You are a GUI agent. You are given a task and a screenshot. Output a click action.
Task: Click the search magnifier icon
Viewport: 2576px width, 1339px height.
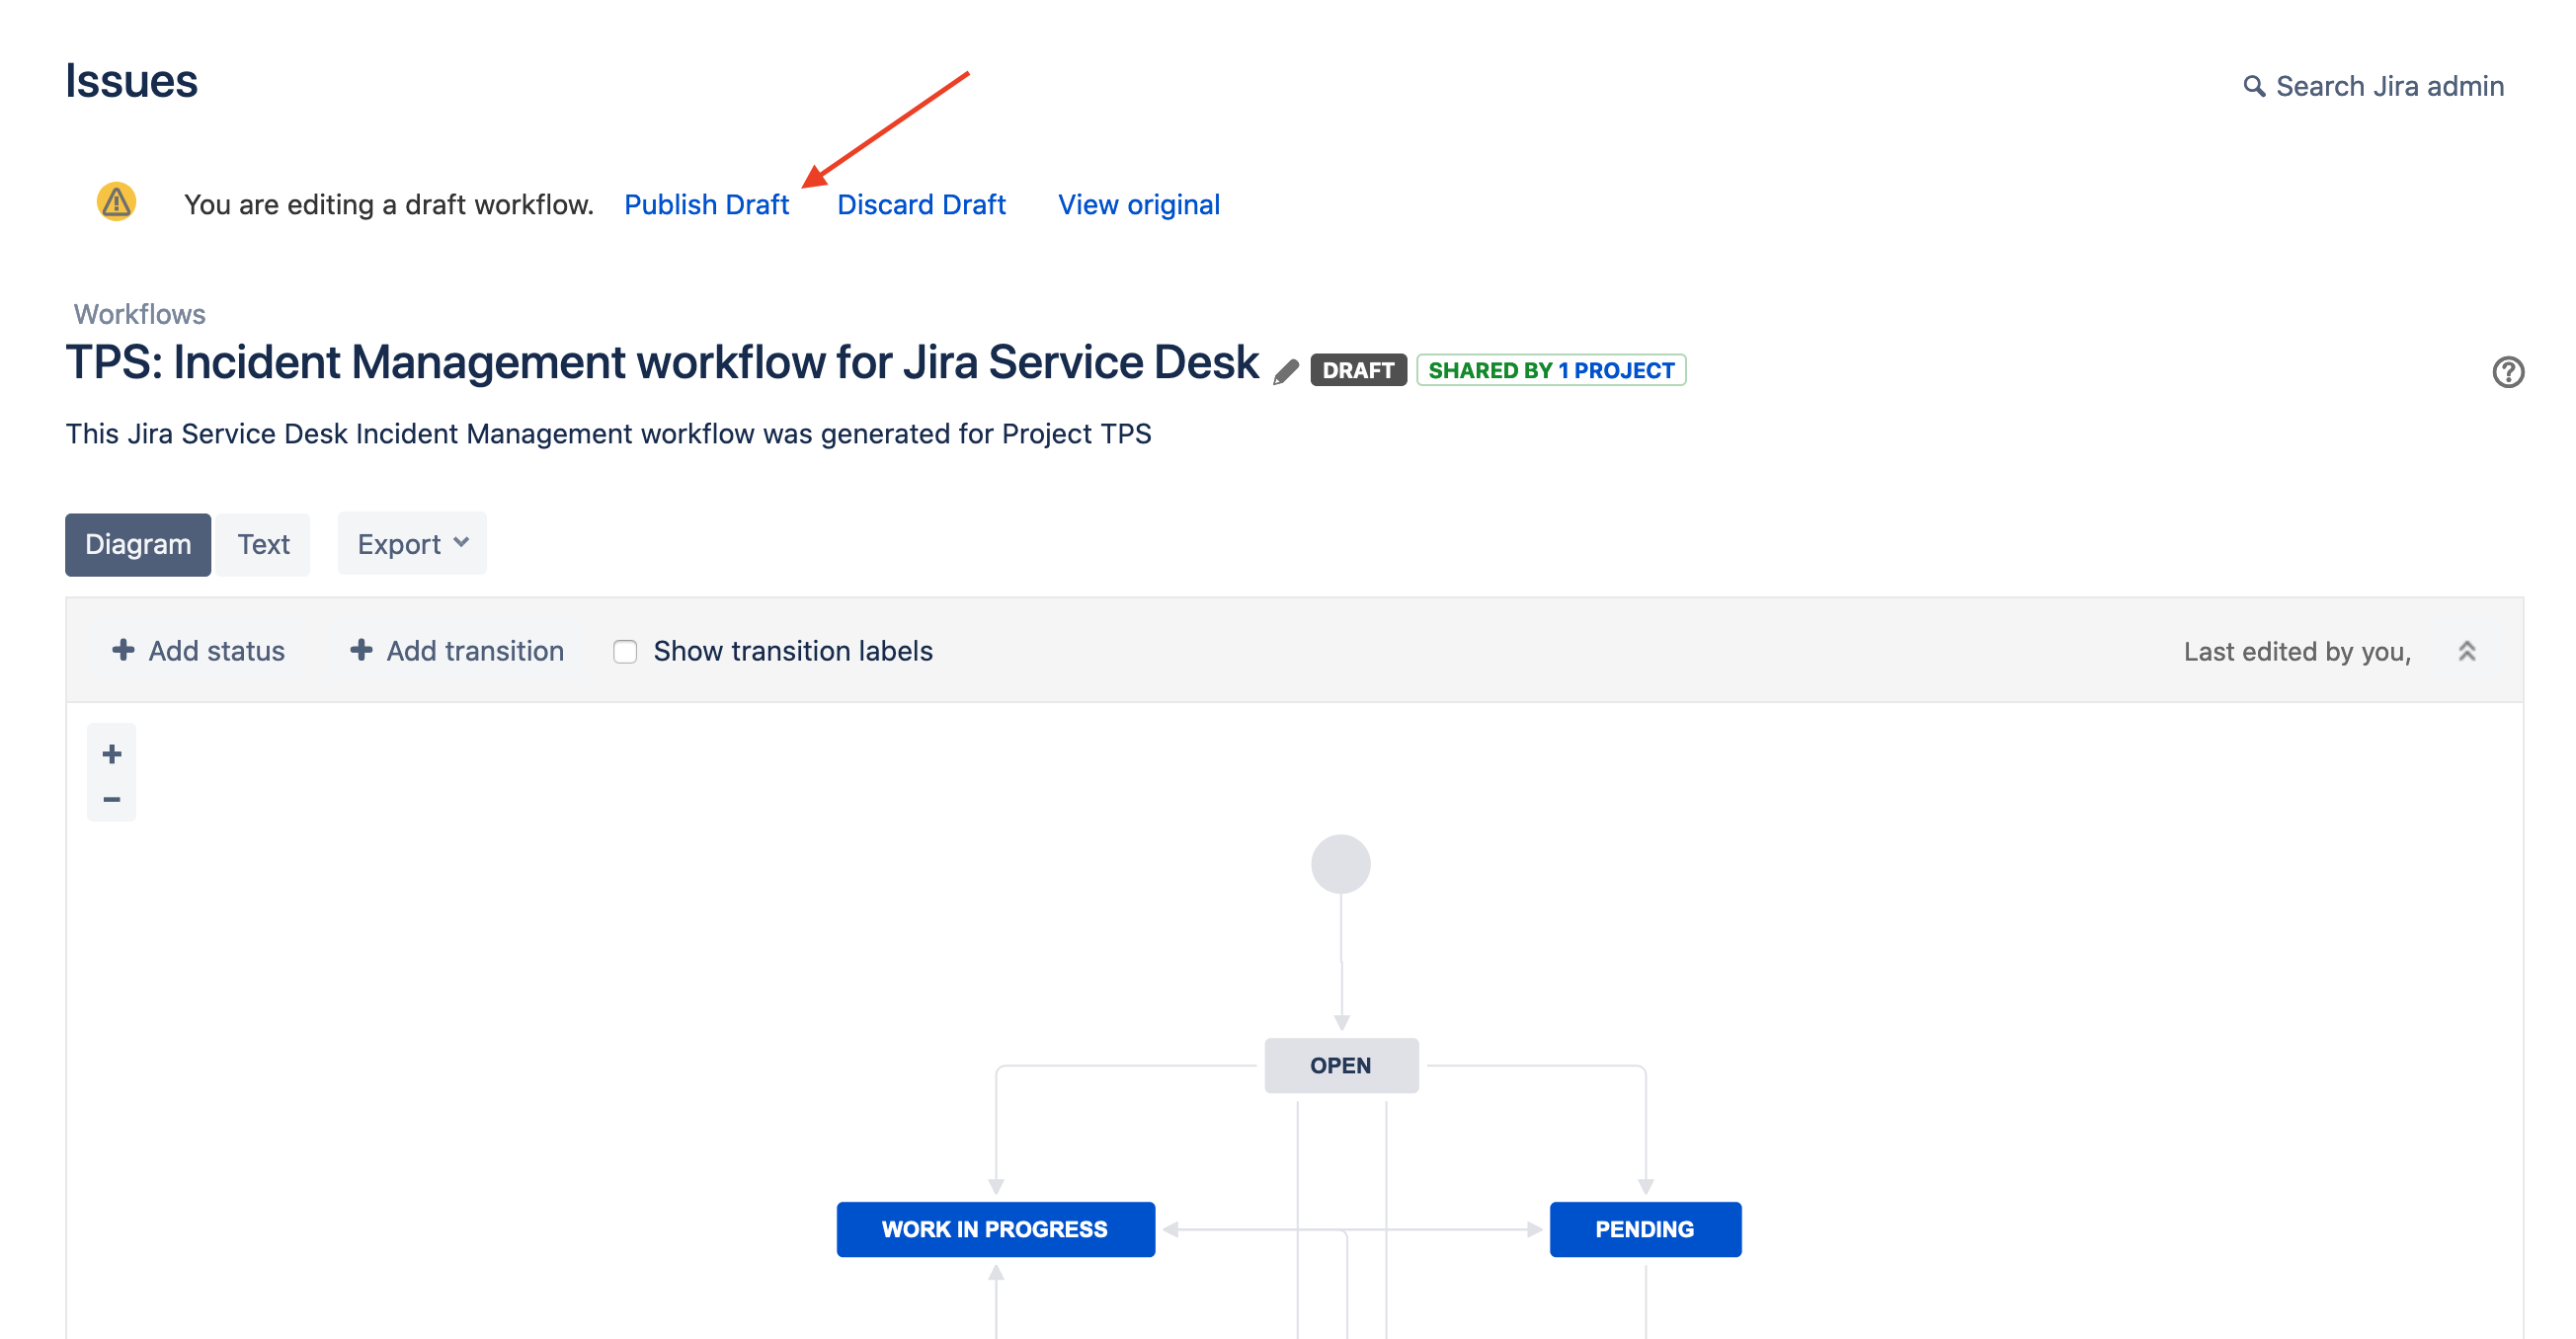(x=2253, y=87)
